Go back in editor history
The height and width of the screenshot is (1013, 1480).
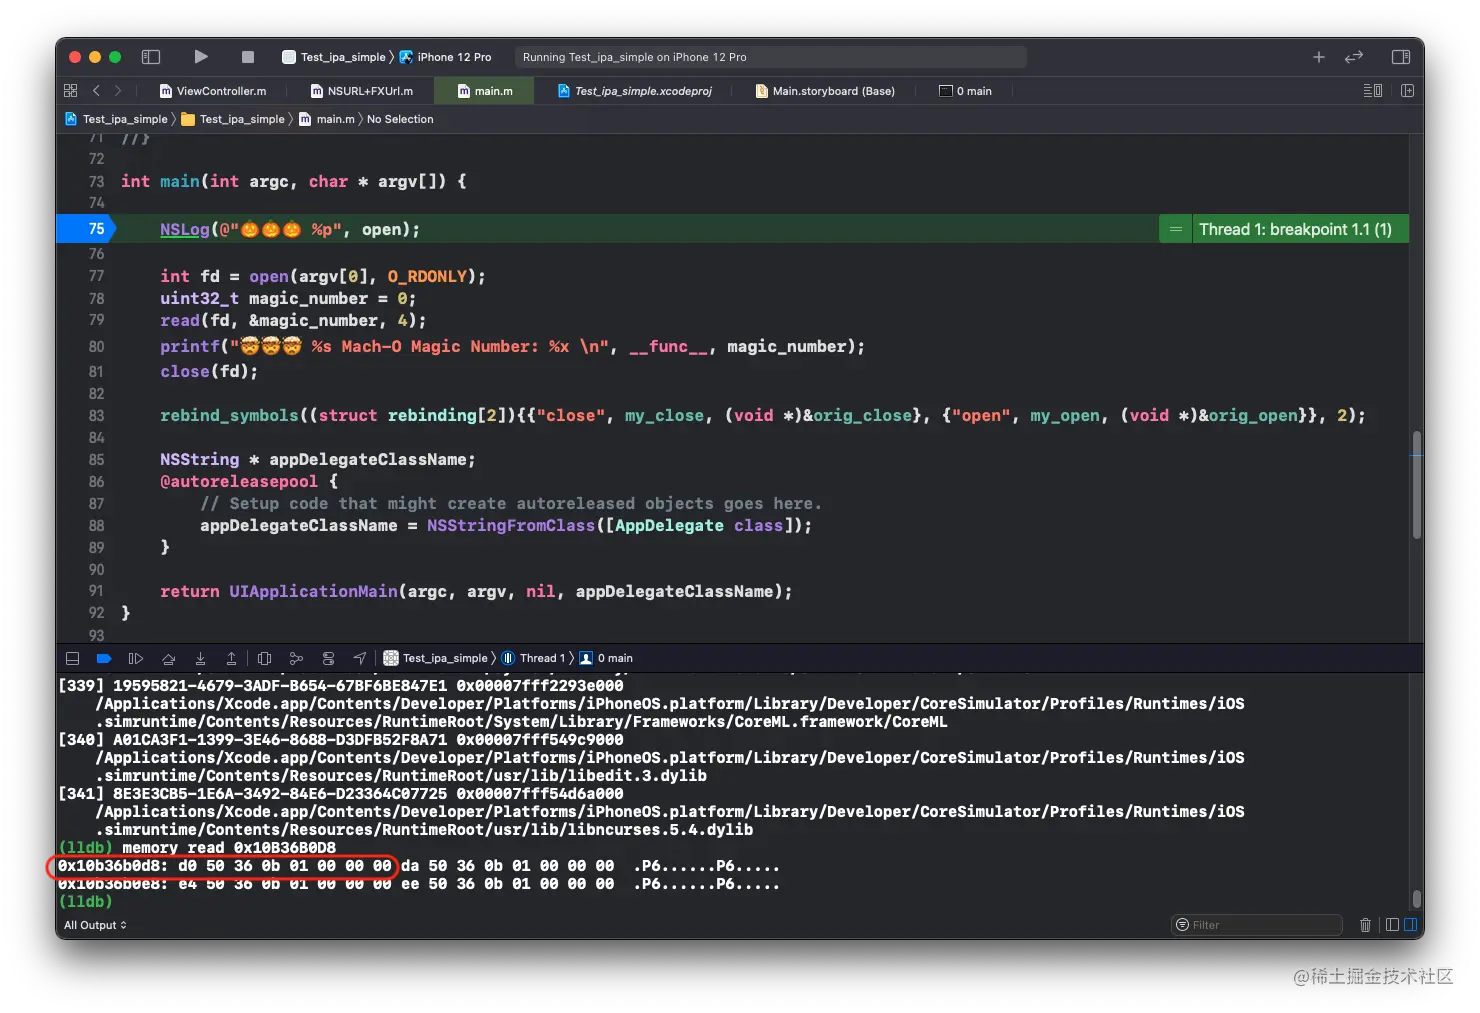point(96,91)
